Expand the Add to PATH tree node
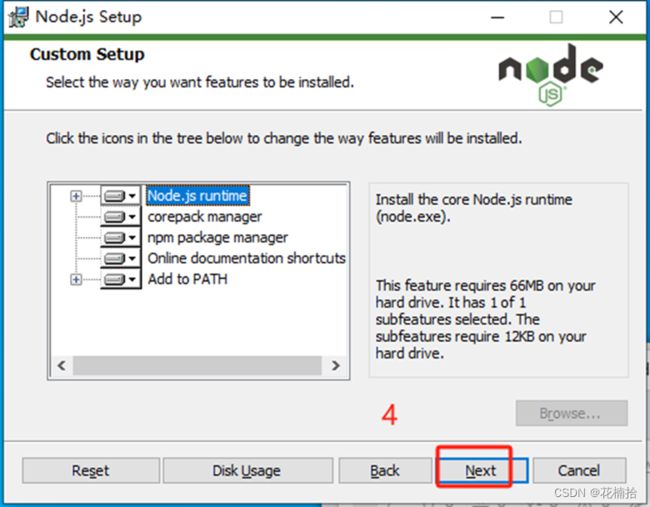 click(76, 279)
